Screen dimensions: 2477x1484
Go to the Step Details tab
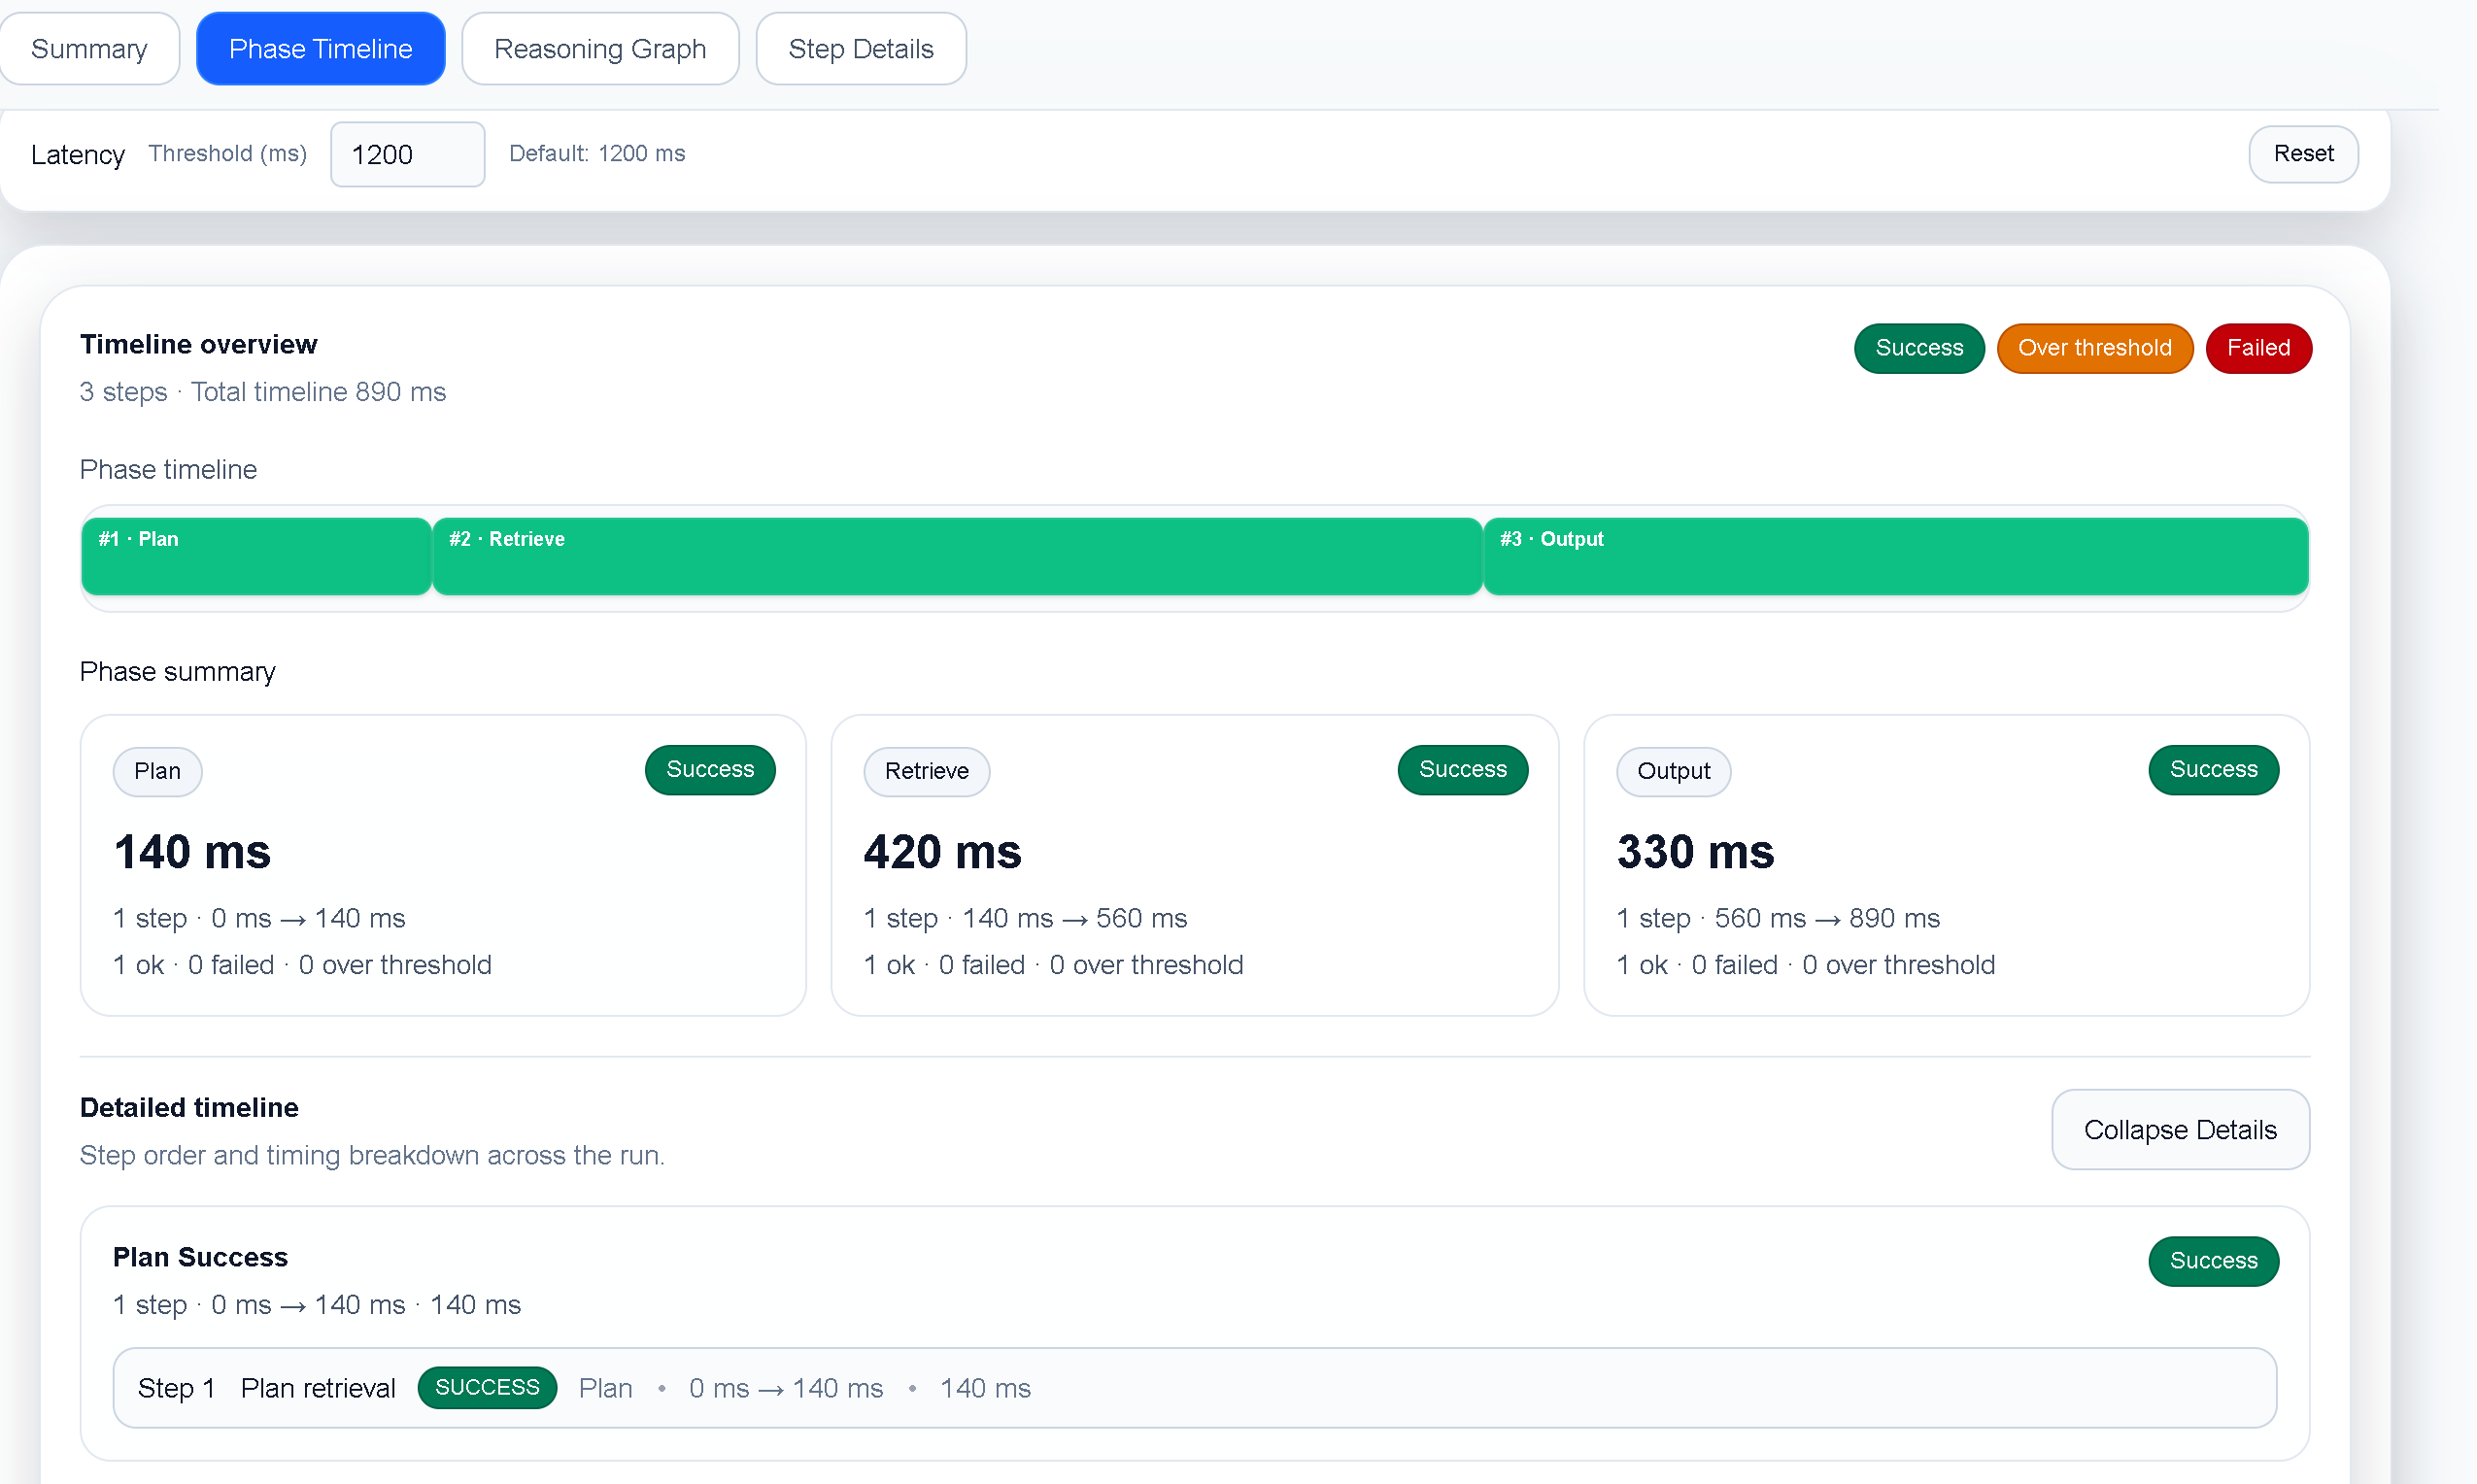(x=860, y=49)
